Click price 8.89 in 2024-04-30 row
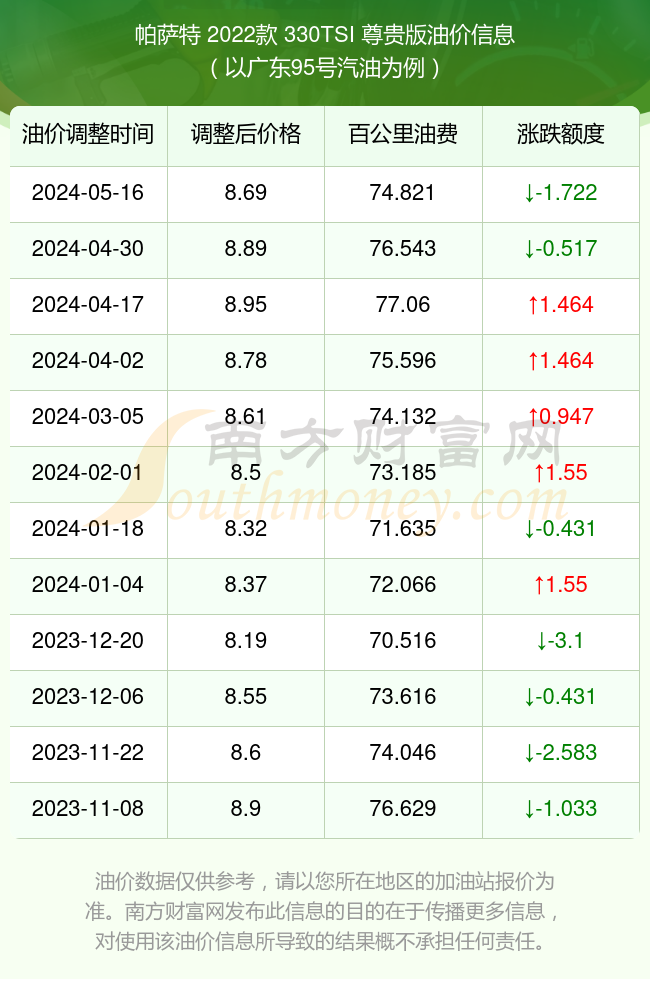Viewport: 650px width, 1000px height. point(246,249)
